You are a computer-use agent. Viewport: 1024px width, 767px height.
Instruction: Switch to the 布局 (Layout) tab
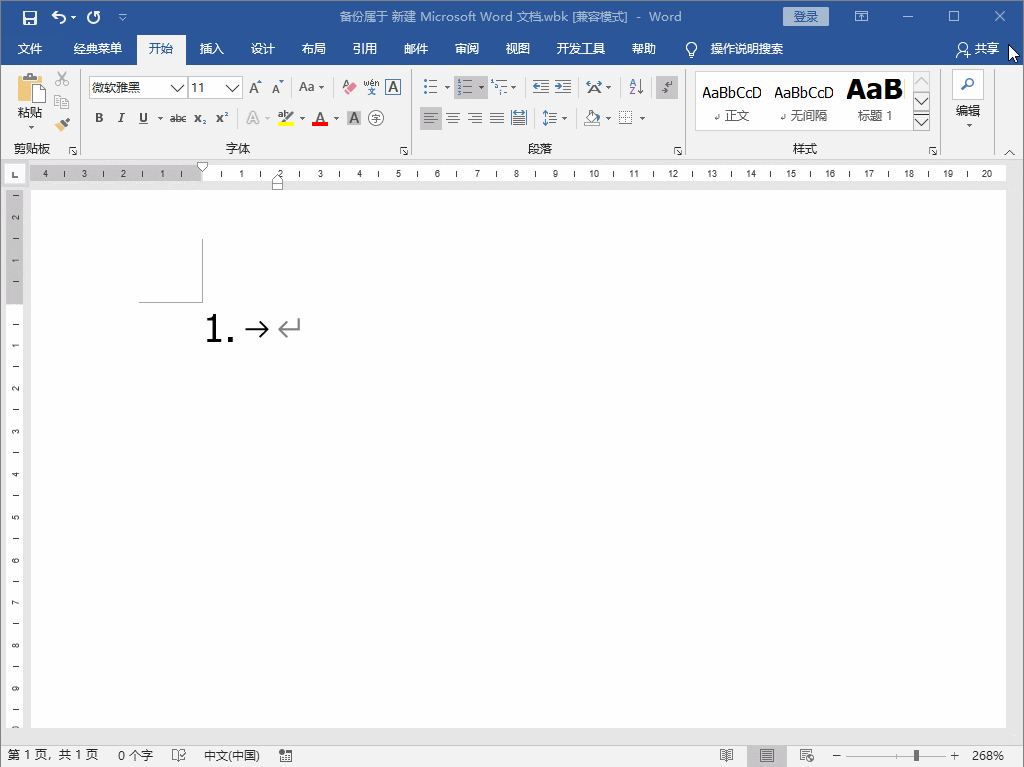[313, 49]
